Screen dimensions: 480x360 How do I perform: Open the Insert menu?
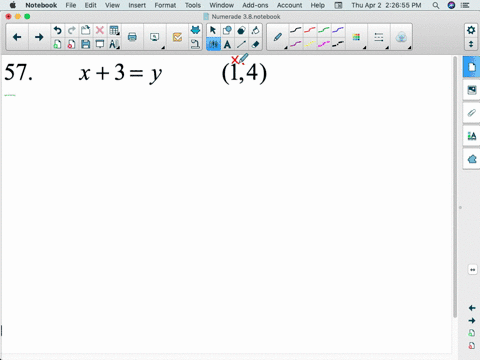(137, 5)
